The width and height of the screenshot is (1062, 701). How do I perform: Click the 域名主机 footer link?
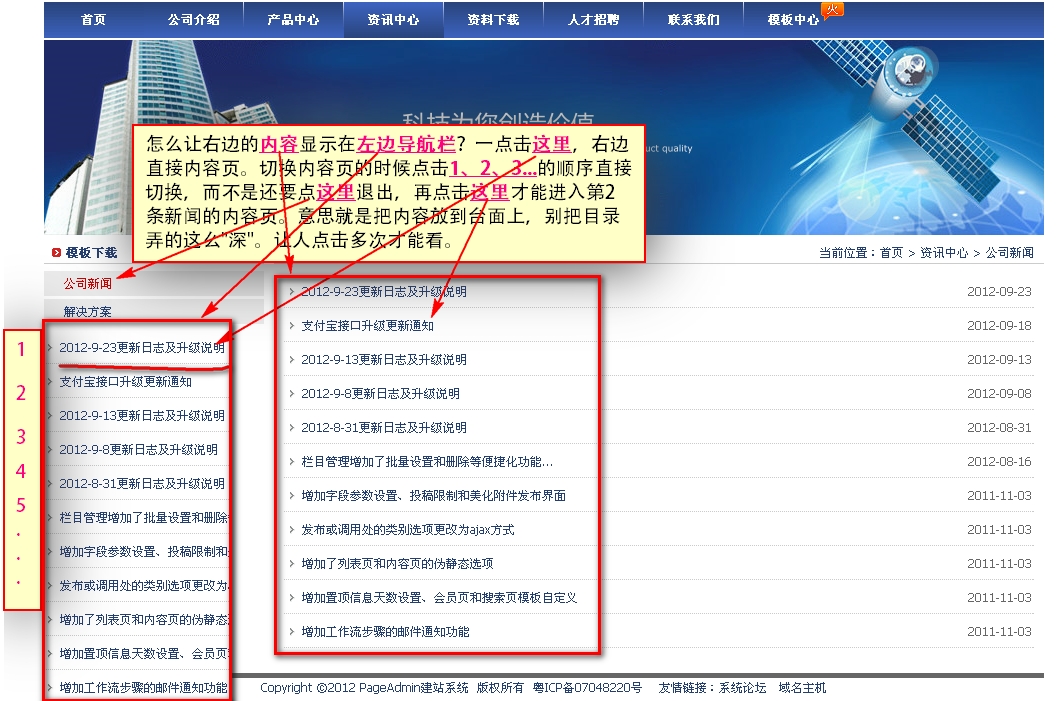(x=802, y=688)
